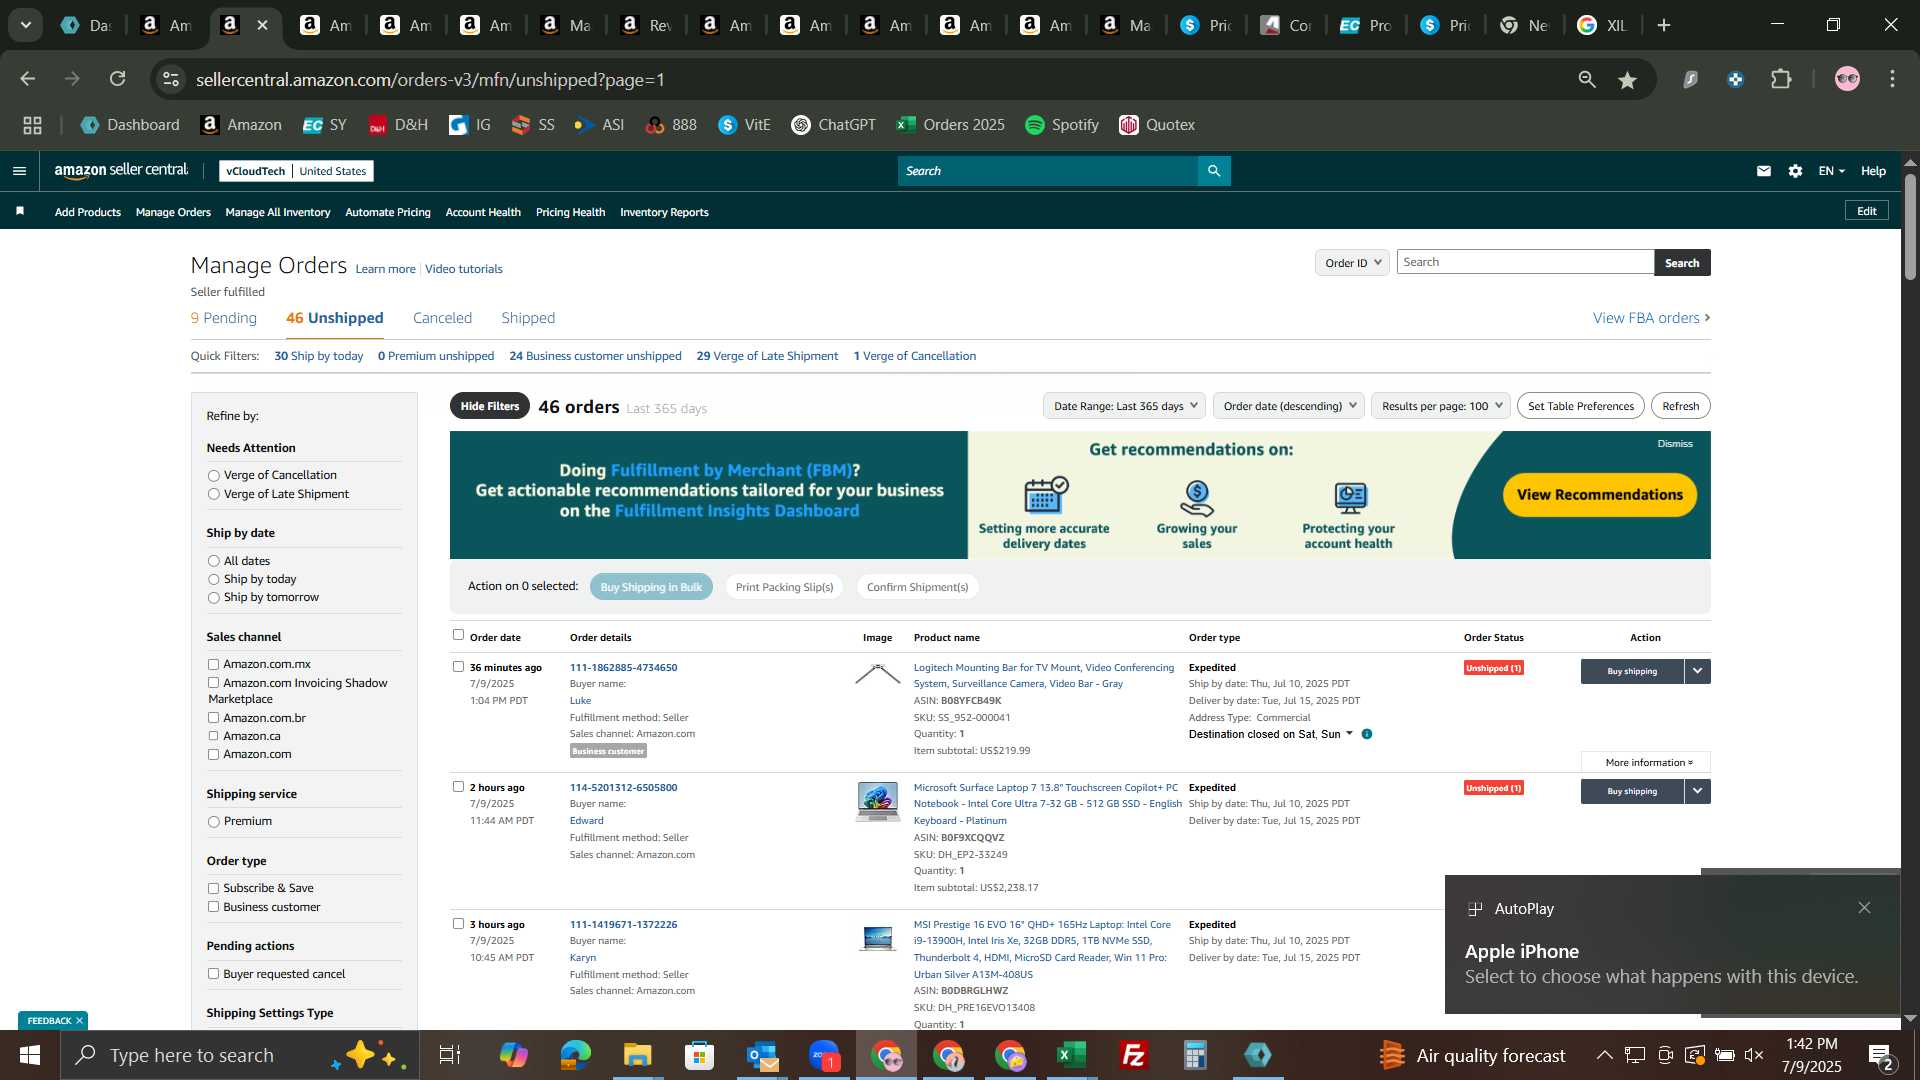Click the Seller Central search magnifier button
This screenshot has height=1080, width=1920.
pyautogui.click(x=1214, y=171)
